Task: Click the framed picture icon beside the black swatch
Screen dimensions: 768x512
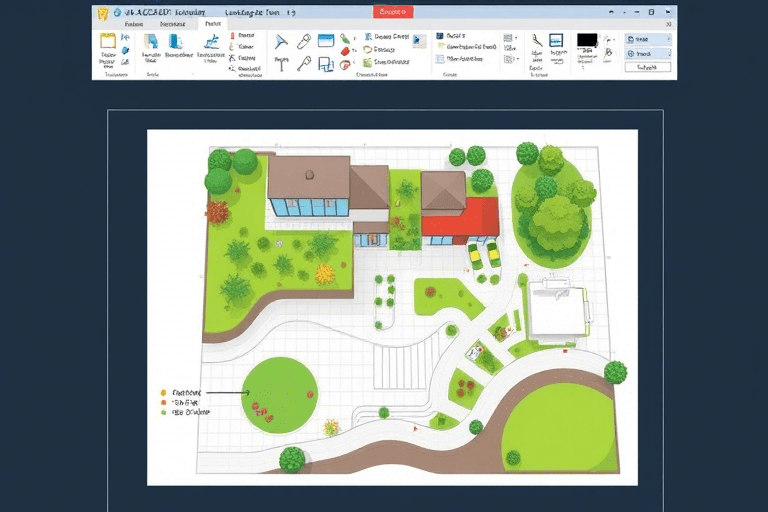Action: pos(557,42)
